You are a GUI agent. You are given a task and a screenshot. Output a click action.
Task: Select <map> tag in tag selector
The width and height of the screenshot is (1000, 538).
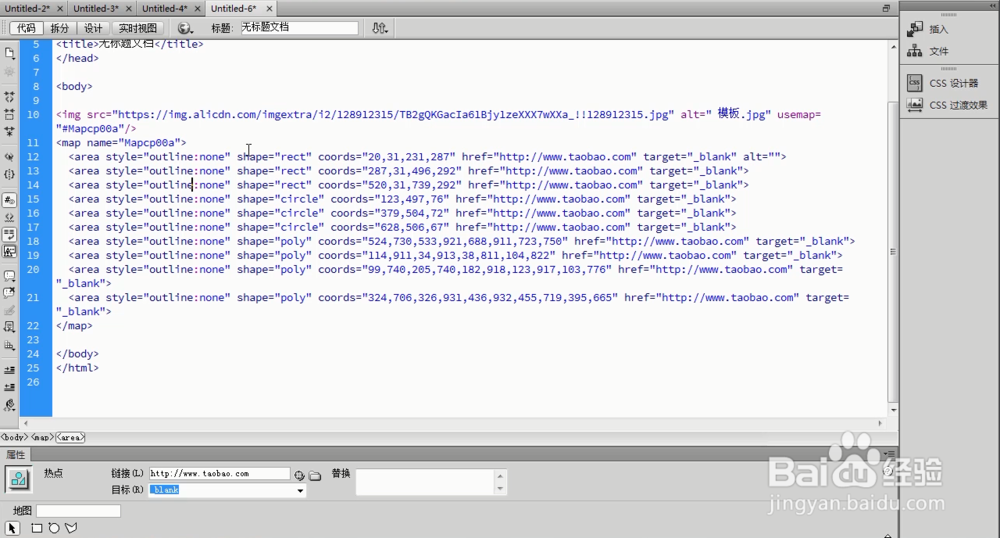pyautogui.click(x=41, y=437)
